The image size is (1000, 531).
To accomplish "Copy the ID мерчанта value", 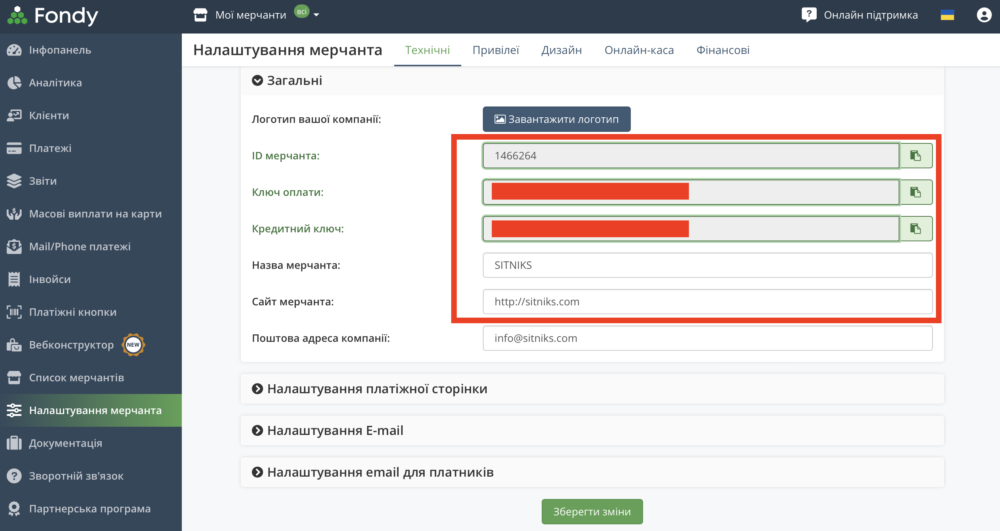I will 916,156.
